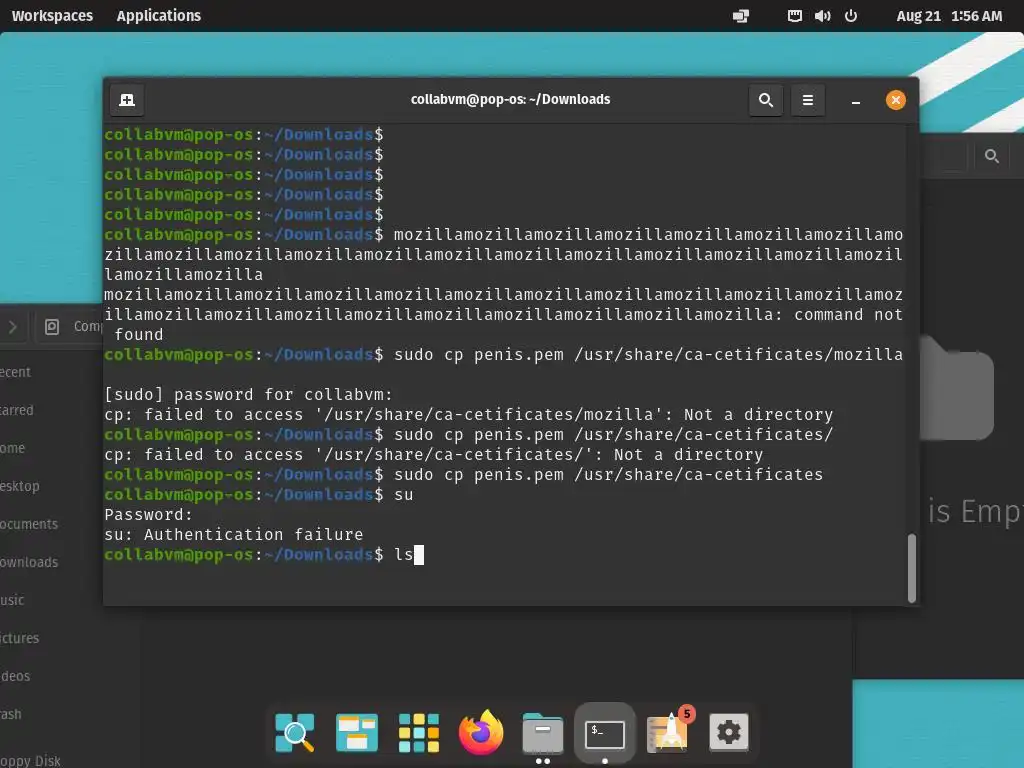1024x768 pixels.
Task: Open the power tray icon
Action: (x=850, y=16)
